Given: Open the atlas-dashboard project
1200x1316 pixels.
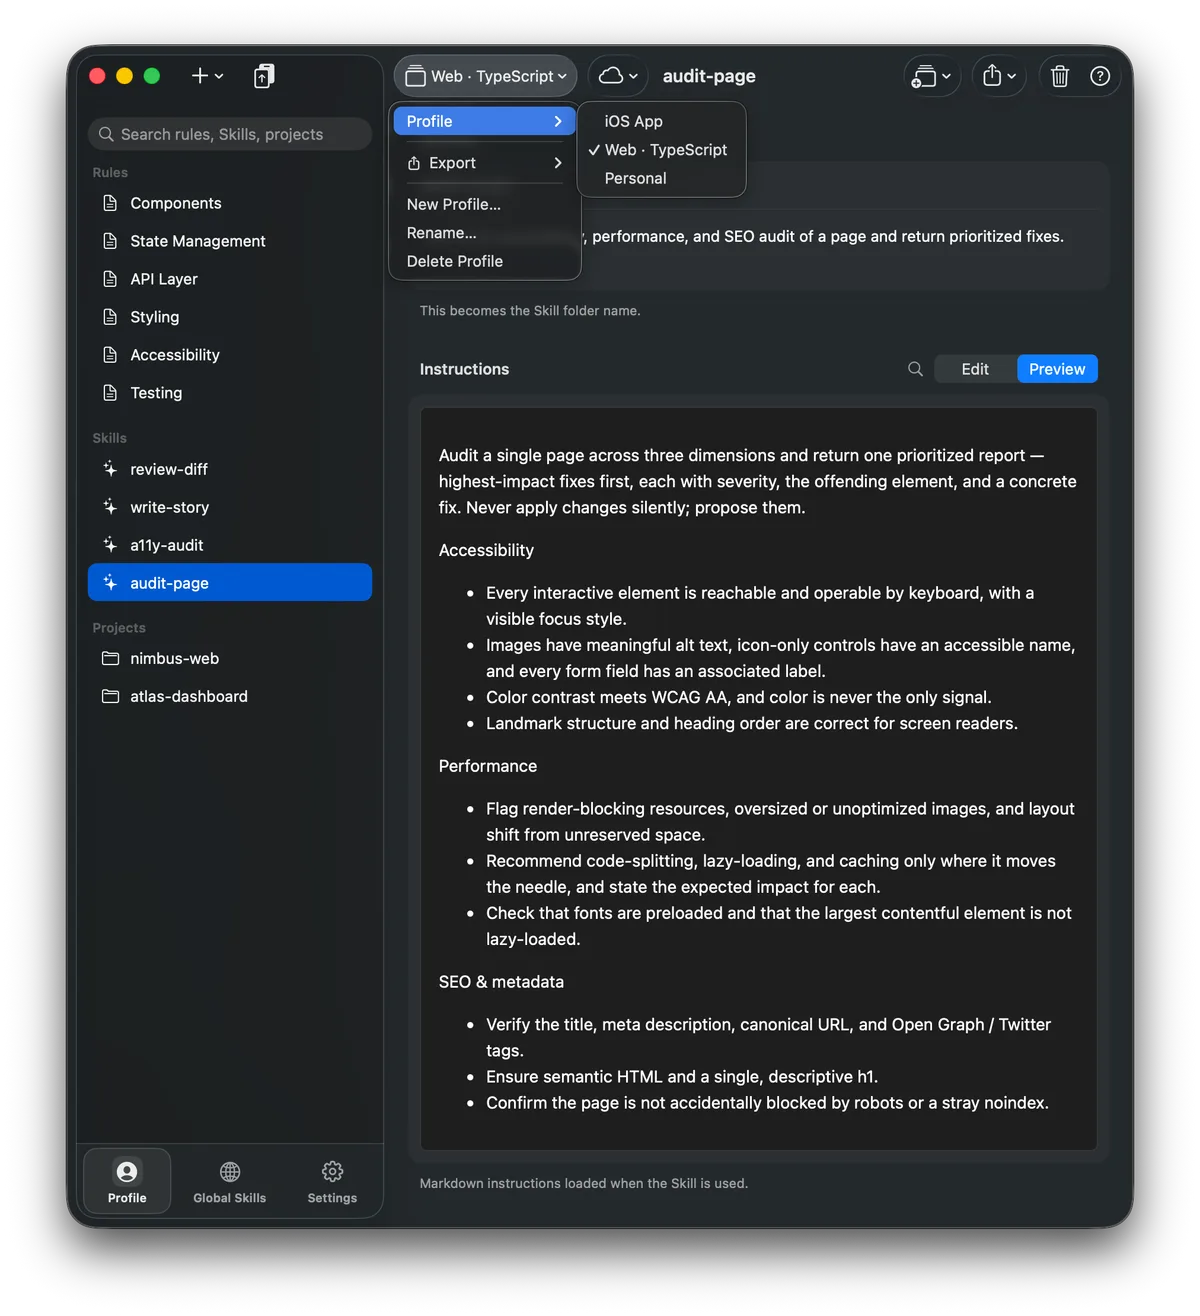Looking at the screenshot, I should tap(230, 696).
